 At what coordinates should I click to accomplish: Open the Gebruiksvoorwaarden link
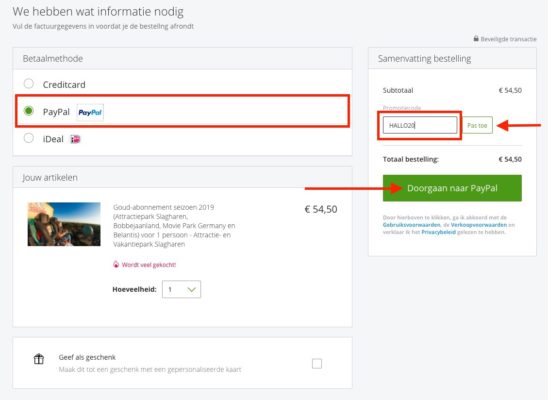point(411,225)
